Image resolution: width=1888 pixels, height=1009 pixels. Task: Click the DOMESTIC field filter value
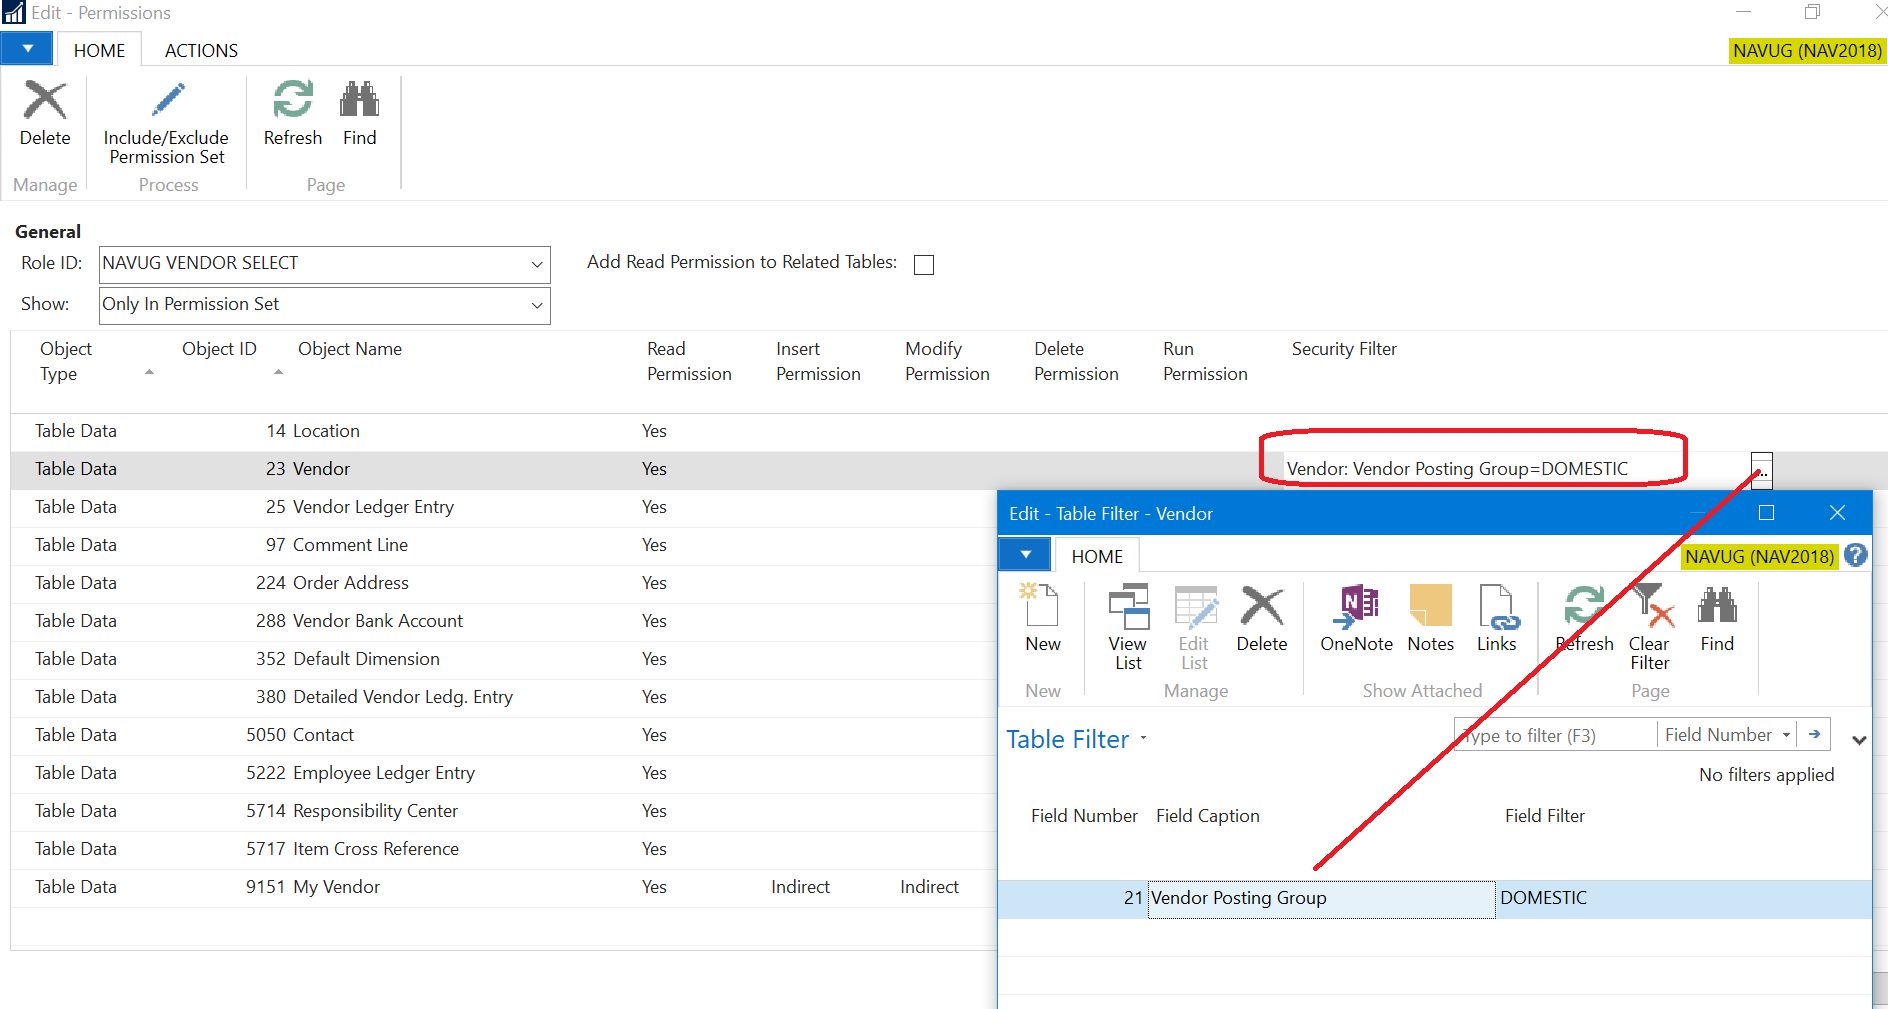coord(1543,898)
